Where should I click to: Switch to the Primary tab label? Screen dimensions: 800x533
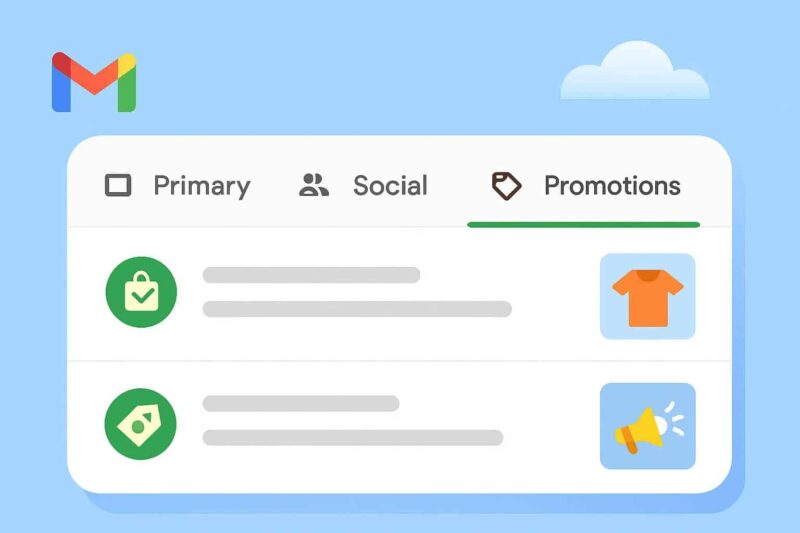tap(202, 186)
